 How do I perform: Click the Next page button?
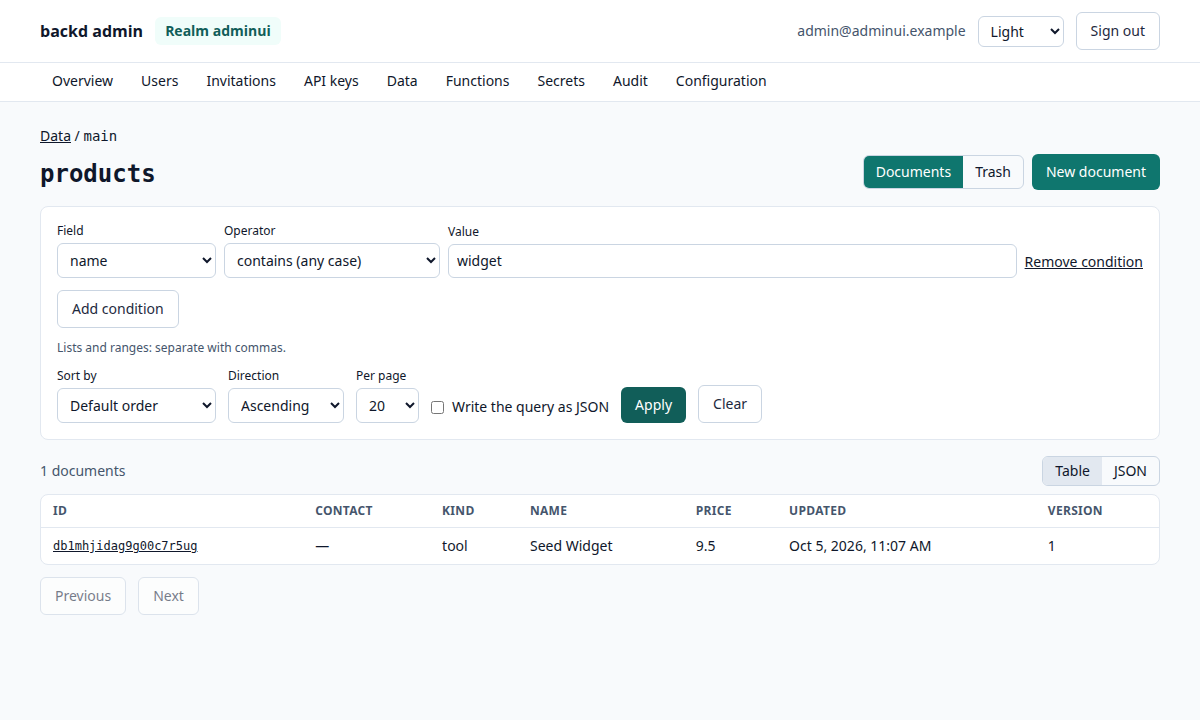[x=168, y=596]
